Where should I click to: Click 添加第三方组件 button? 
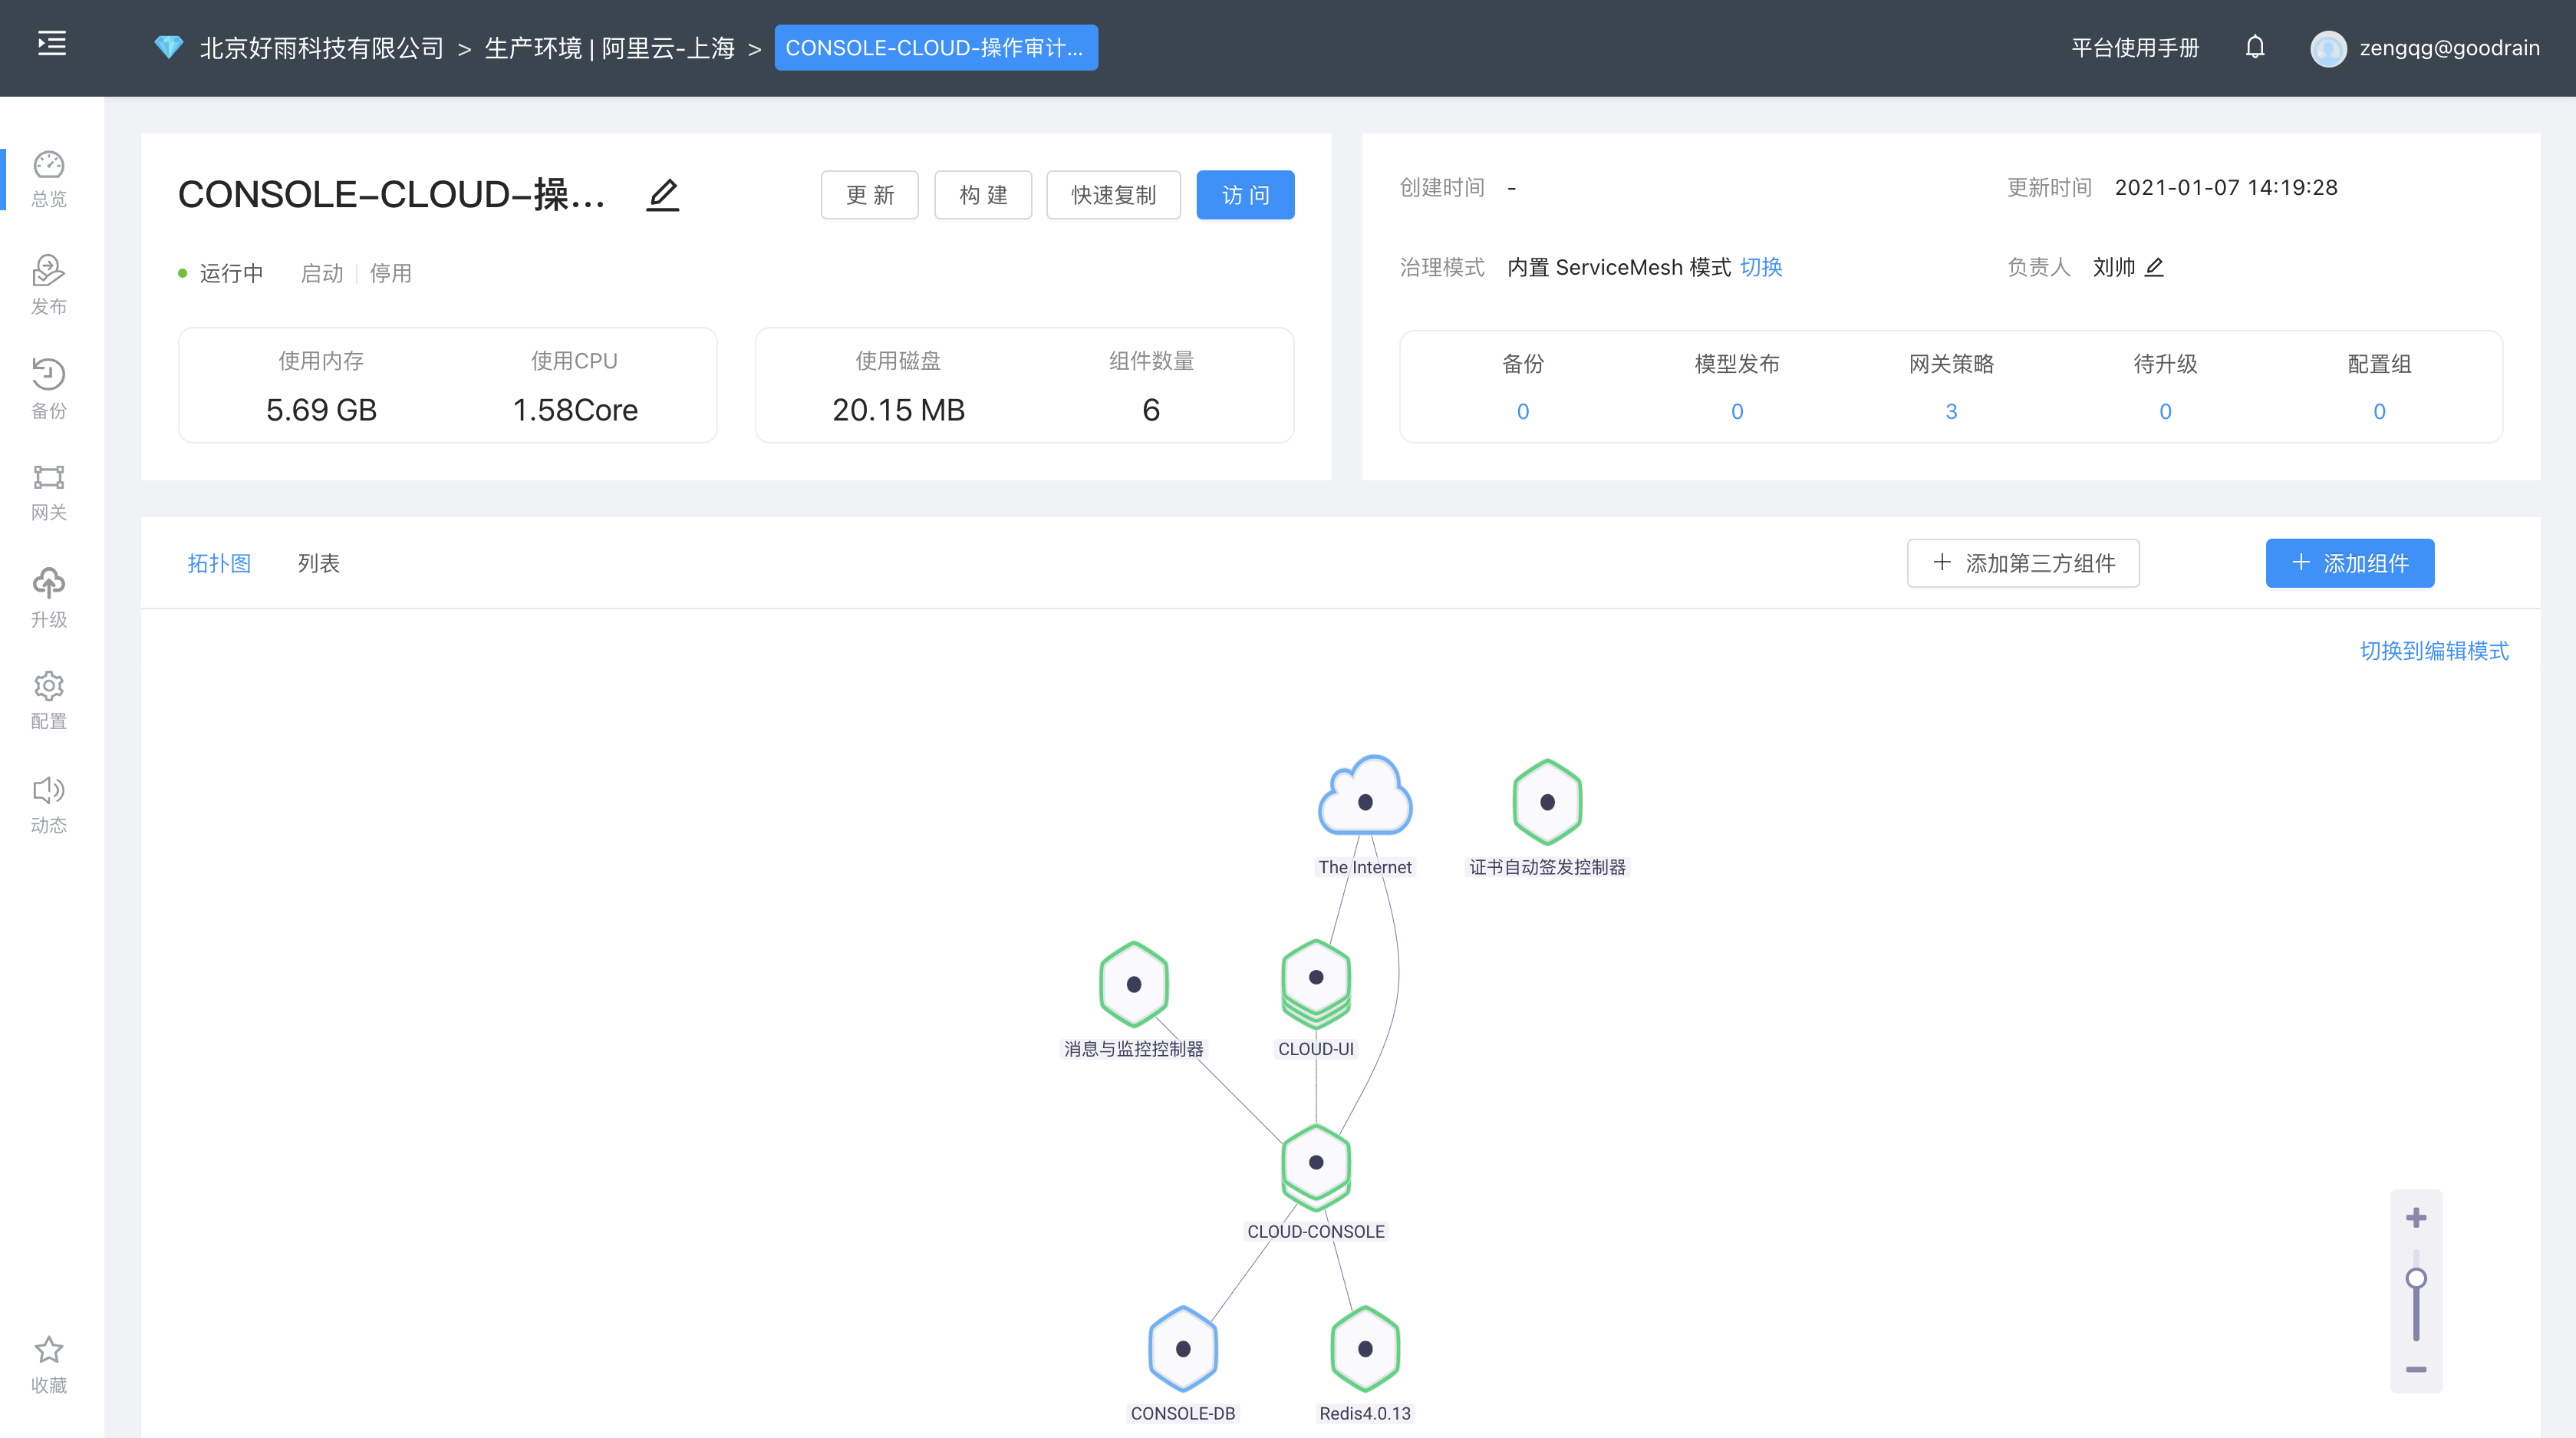2023,563
